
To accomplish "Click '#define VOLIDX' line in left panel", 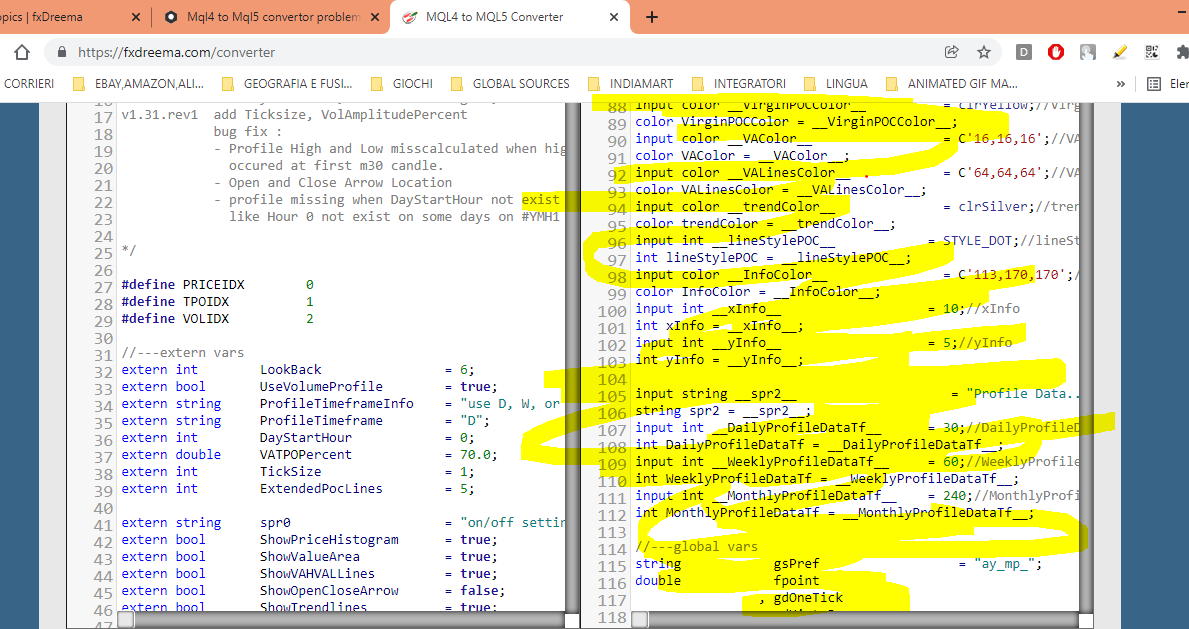I will coord(218,319).
